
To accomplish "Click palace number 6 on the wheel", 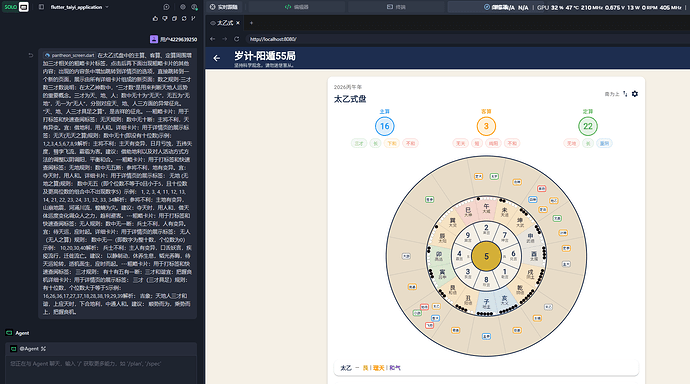I will (x=513, y=255).
